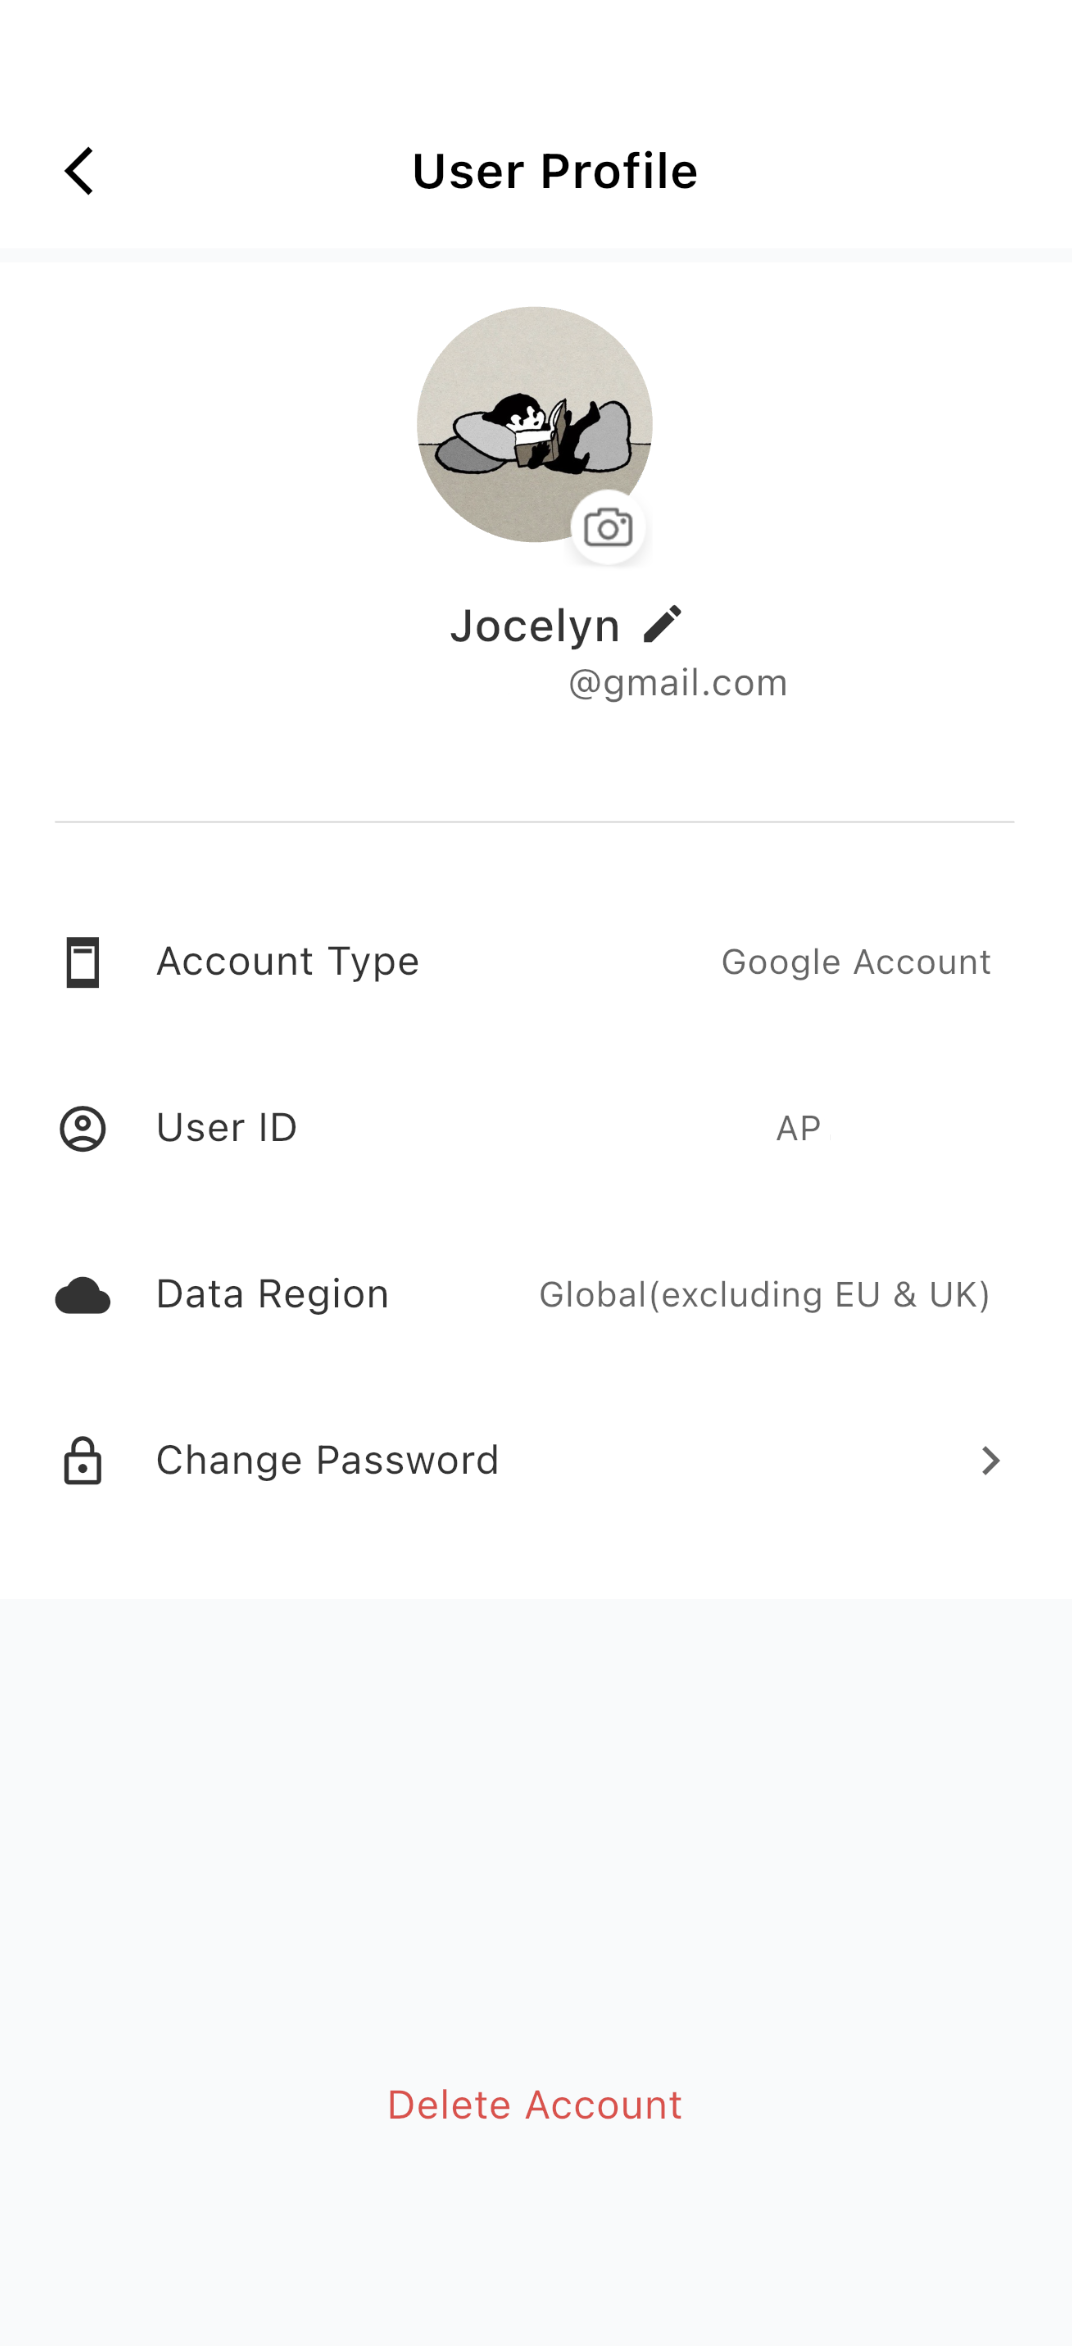Select the AP user ID value
The image size is (1072, 2346).
799,1128
